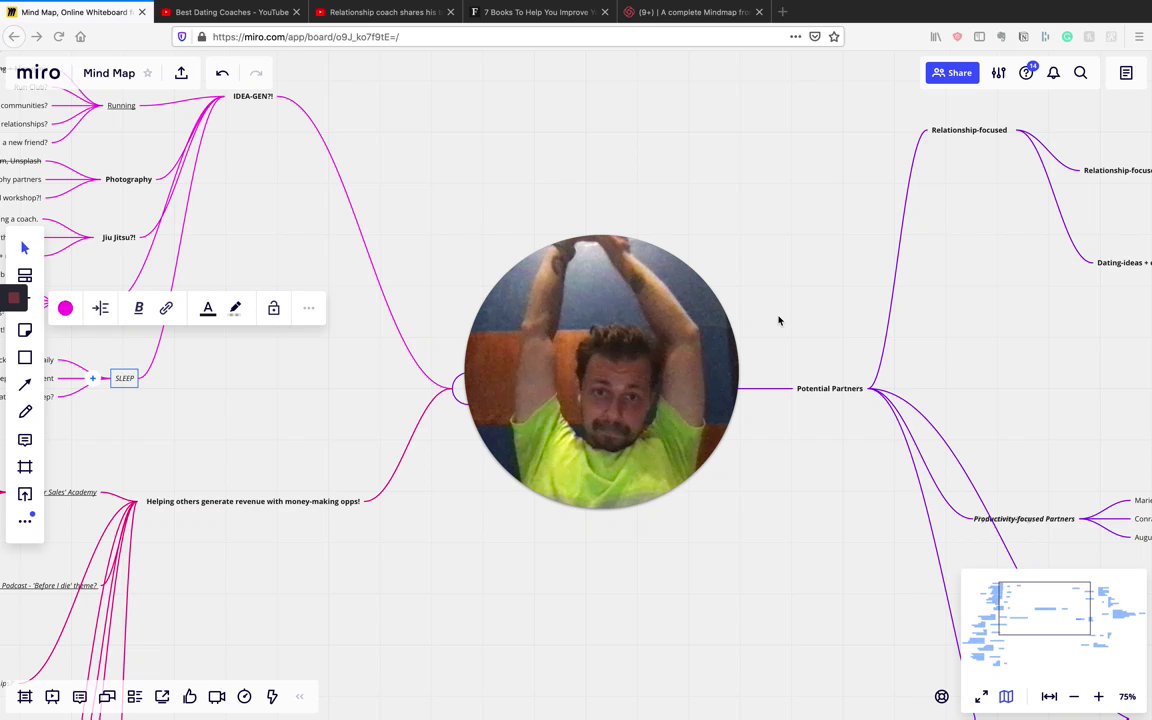Choose the sticky note tool

(x=25, y=330)
